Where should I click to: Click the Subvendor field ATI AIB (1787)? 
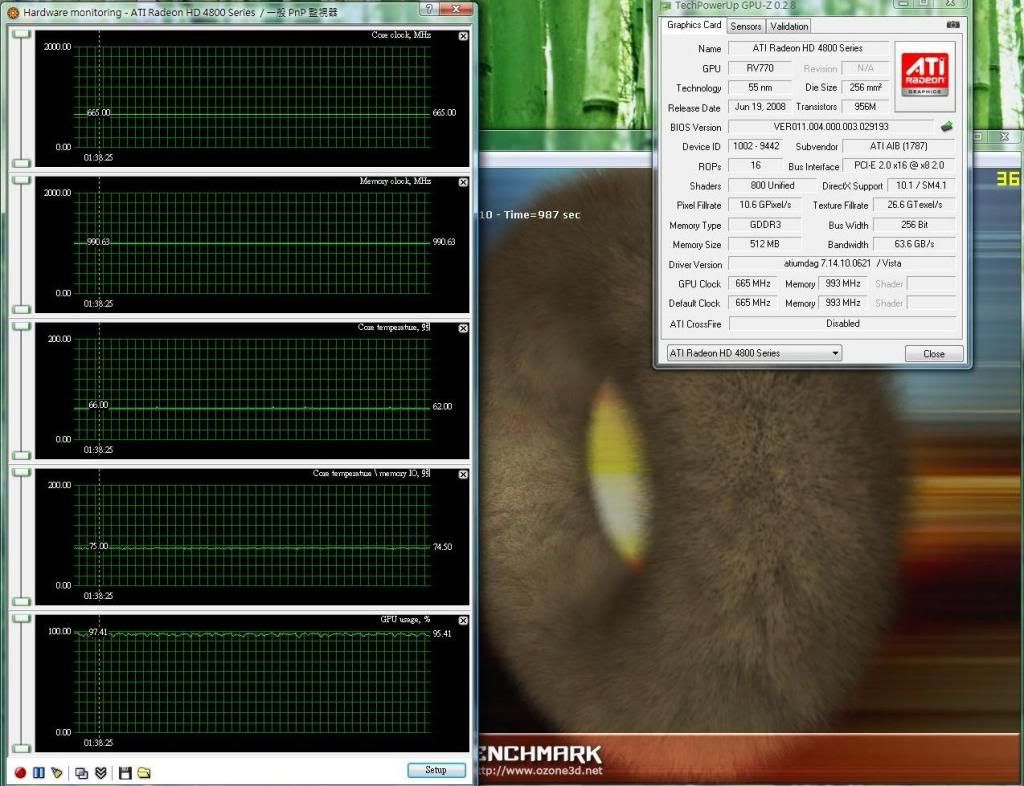899,146
